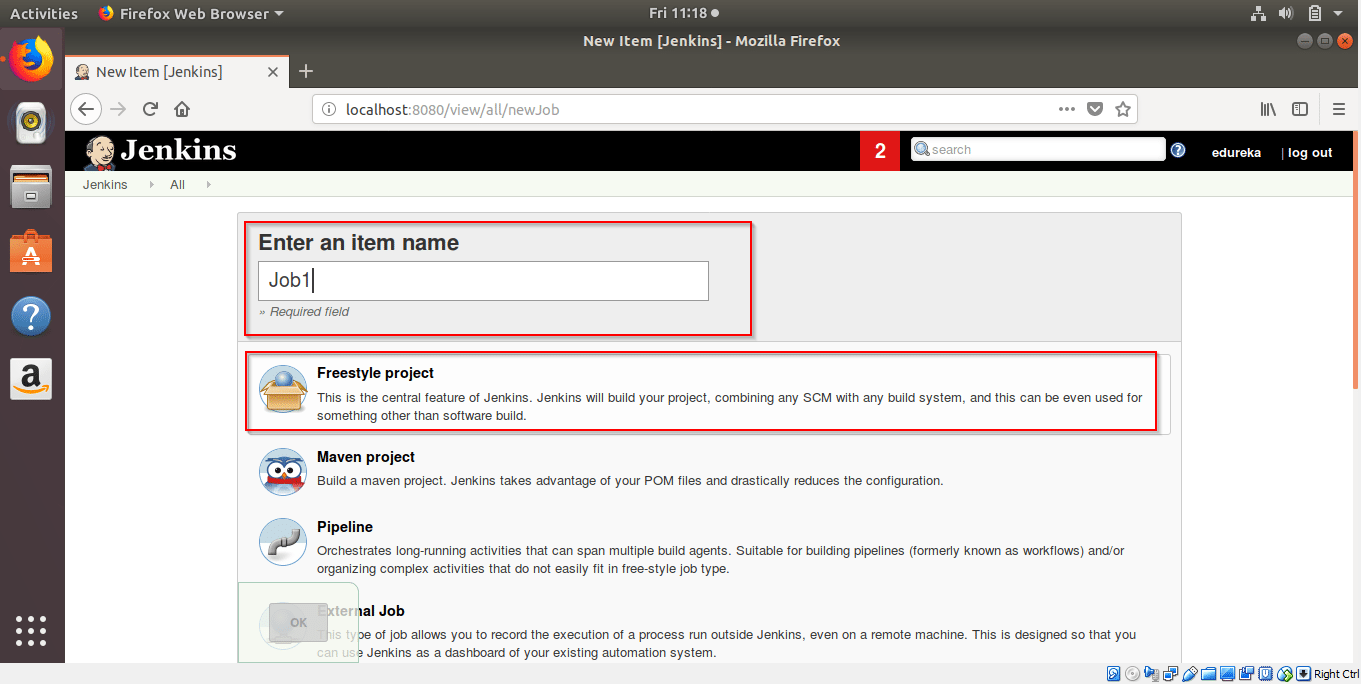Switch to the New Item [Jenkins] tab
Viewport: 1361px width, 684px height.
point(160,71)
